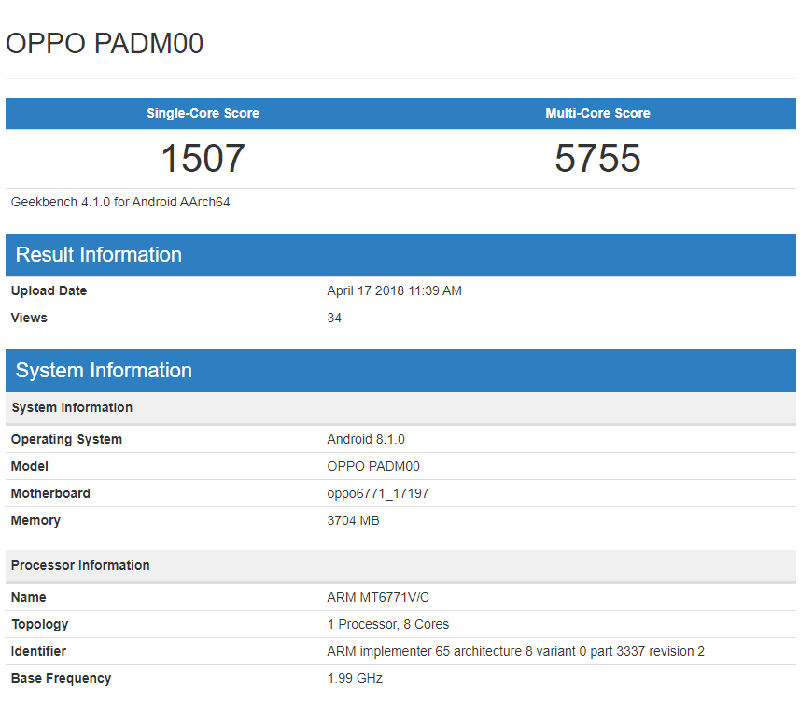
Task: Click the Single-Core Score header
Action: pos(203,113)
